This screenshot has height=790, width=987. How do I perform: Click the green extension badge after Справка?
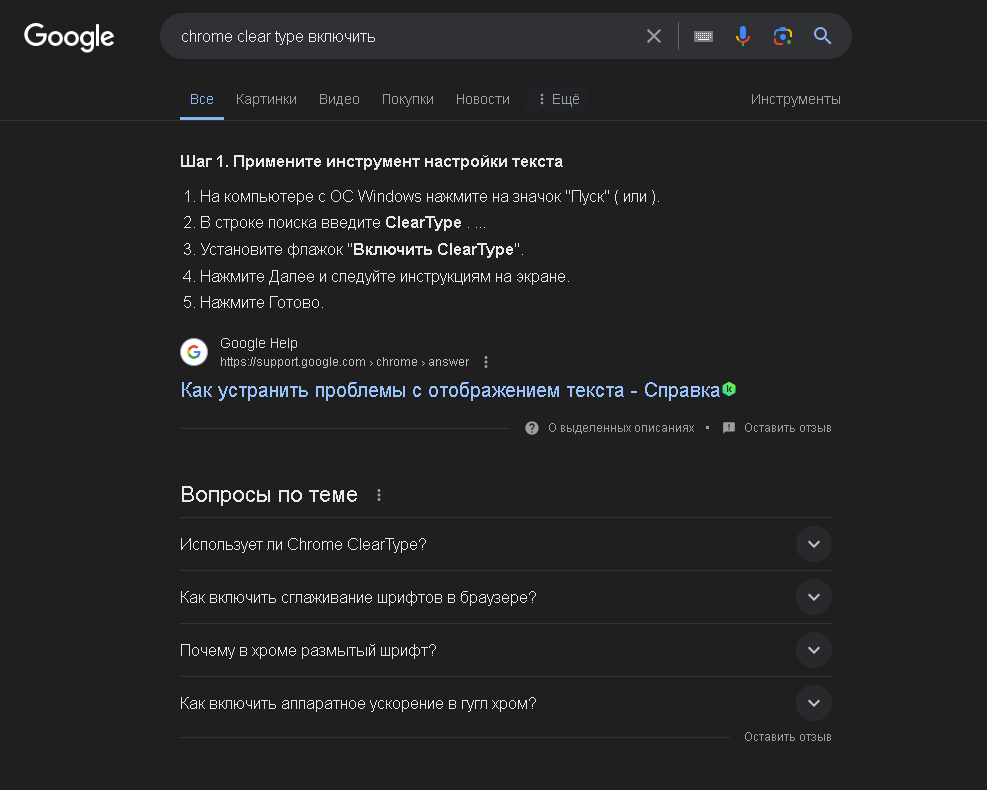[729, 389]
